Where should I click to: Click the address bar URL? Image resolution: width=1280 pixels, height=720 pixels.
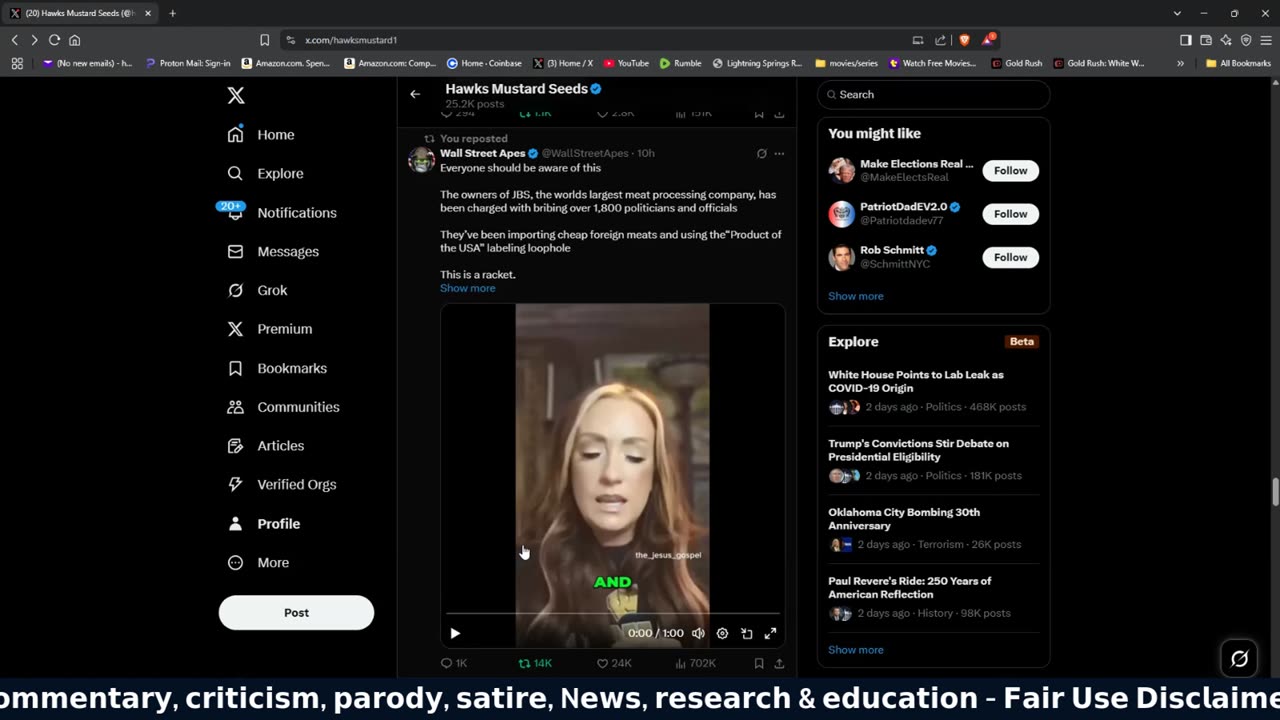[351, 40]
